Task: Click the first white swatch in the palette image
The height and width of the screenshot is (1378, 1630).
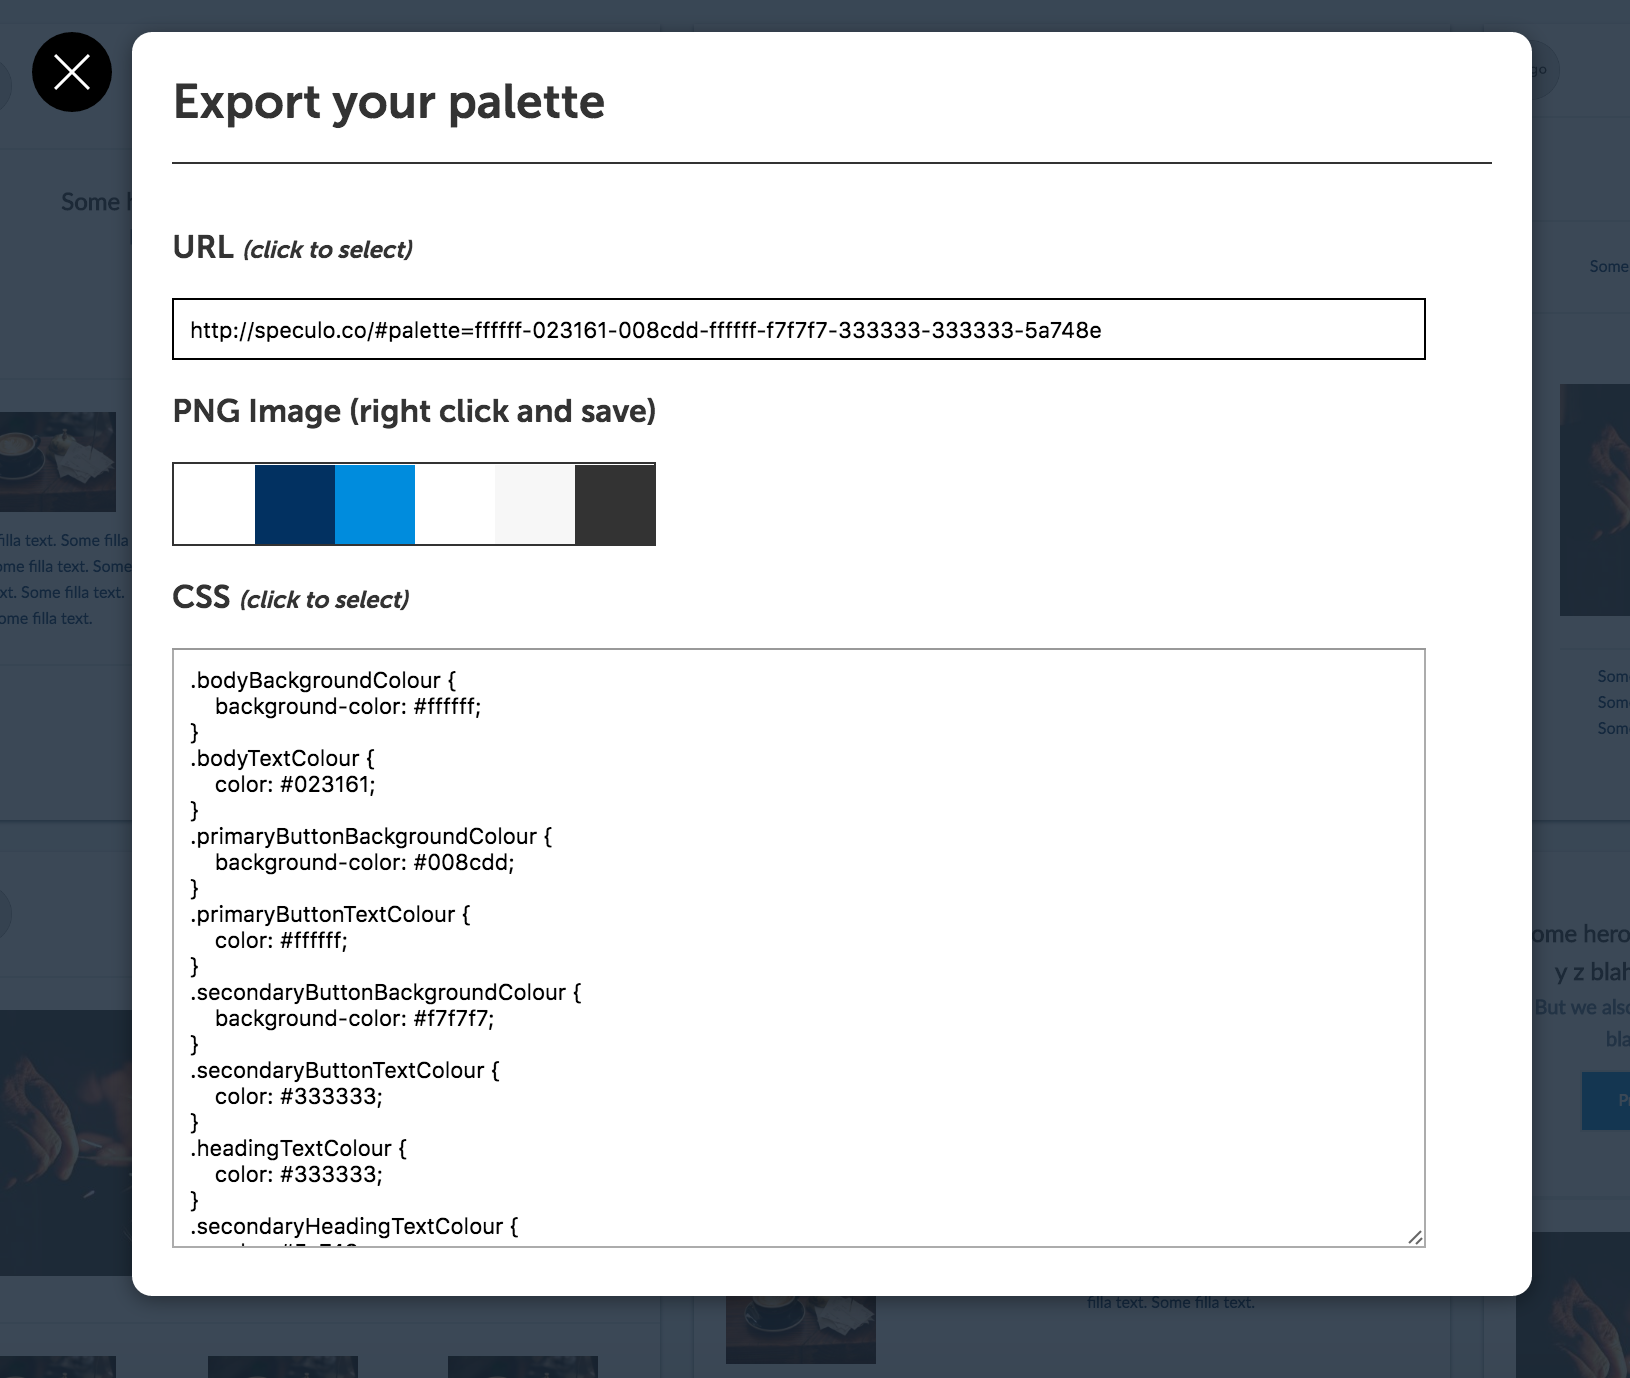Action: click(x=215, y=504)
